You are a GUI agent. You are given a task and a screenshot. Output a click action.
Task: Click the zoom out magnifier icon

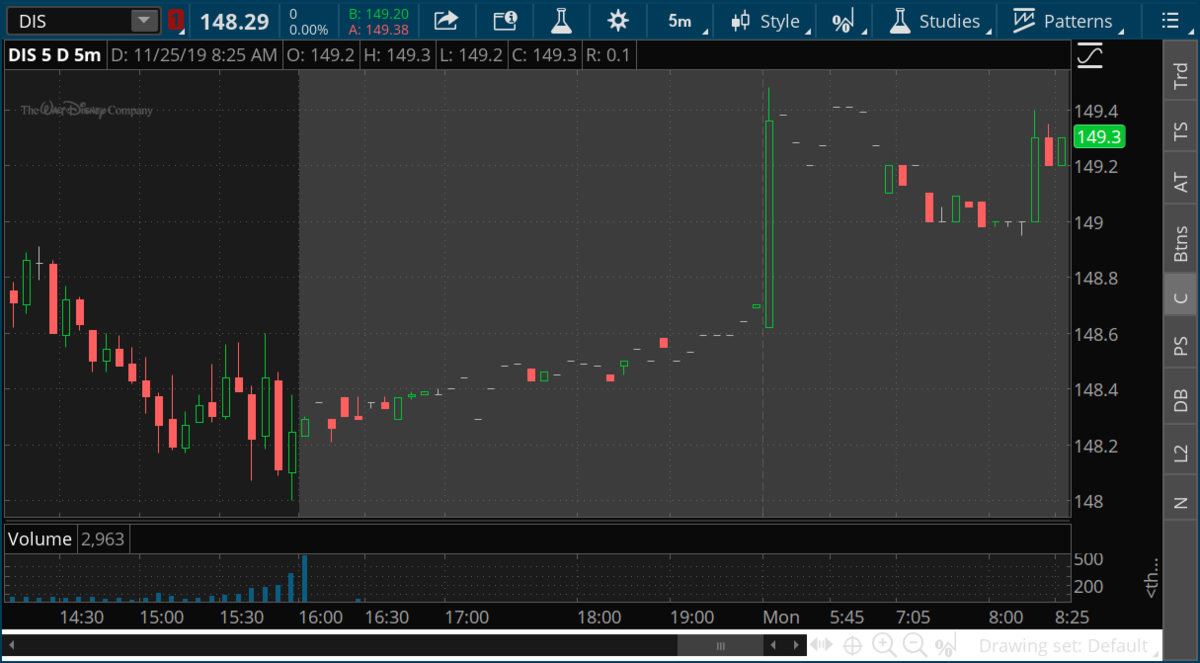914,646
